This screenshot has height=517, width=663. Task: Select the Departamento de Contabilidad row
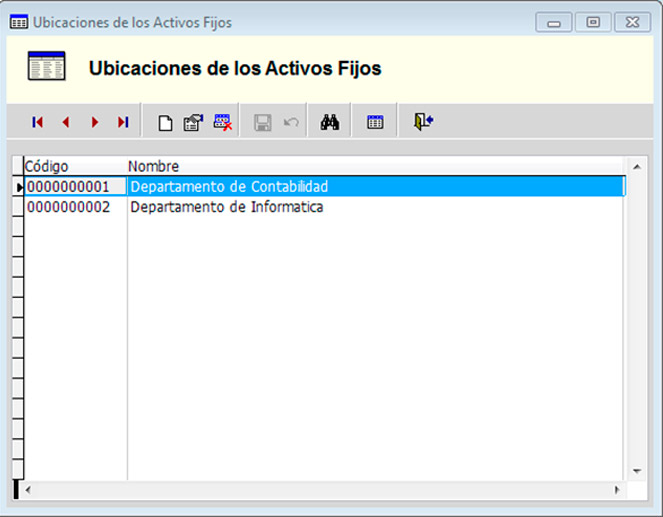pyautogui.click(x=229, y=187)
